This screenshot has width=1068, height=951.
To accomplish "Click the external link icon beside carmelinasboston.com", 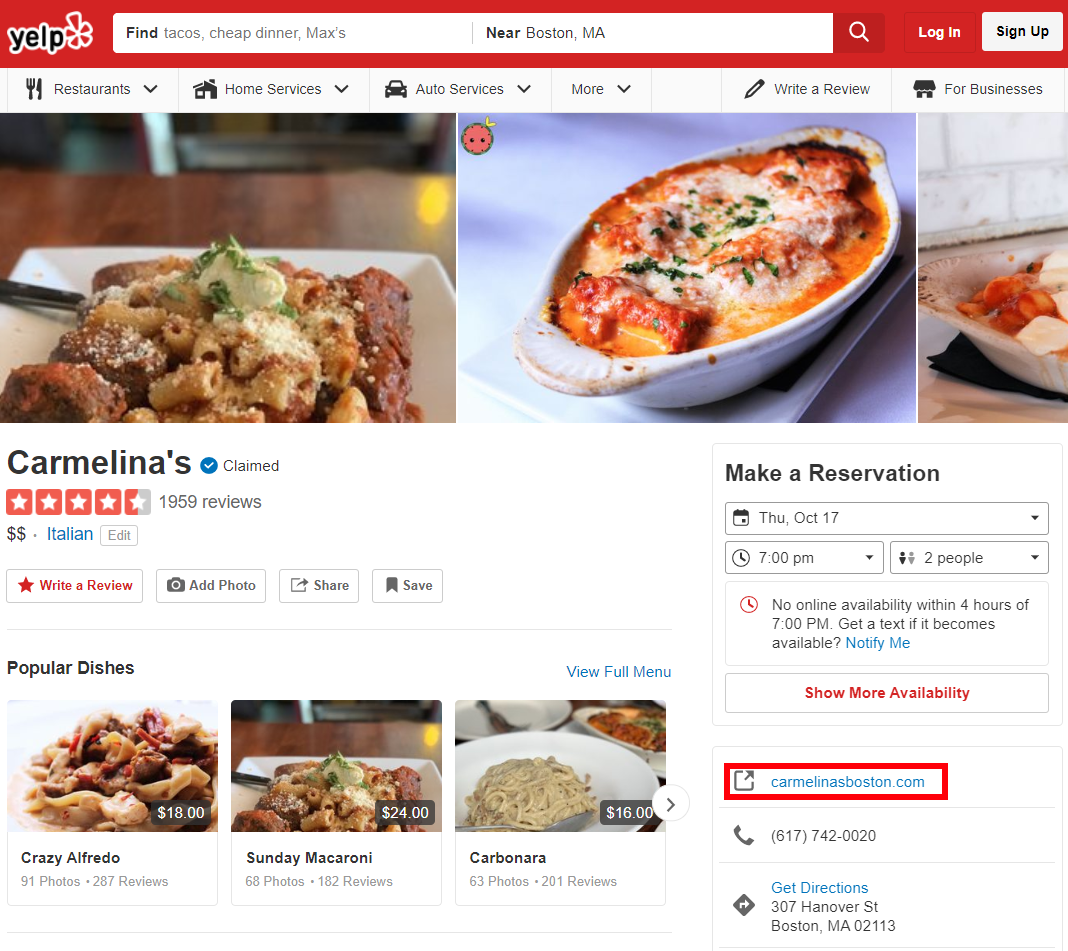I will click(x=744, y=781).
